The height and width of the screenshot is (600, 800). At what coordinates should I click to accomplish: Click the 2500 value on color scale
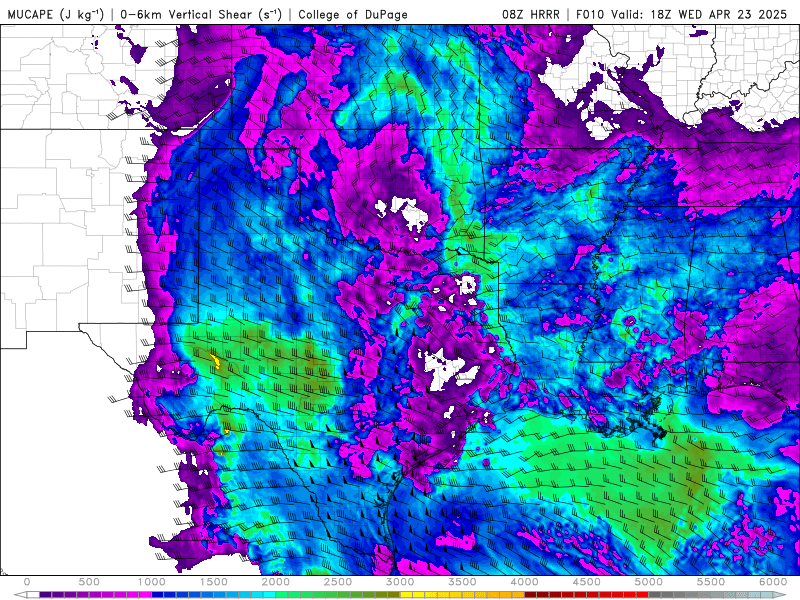(338, 582)
